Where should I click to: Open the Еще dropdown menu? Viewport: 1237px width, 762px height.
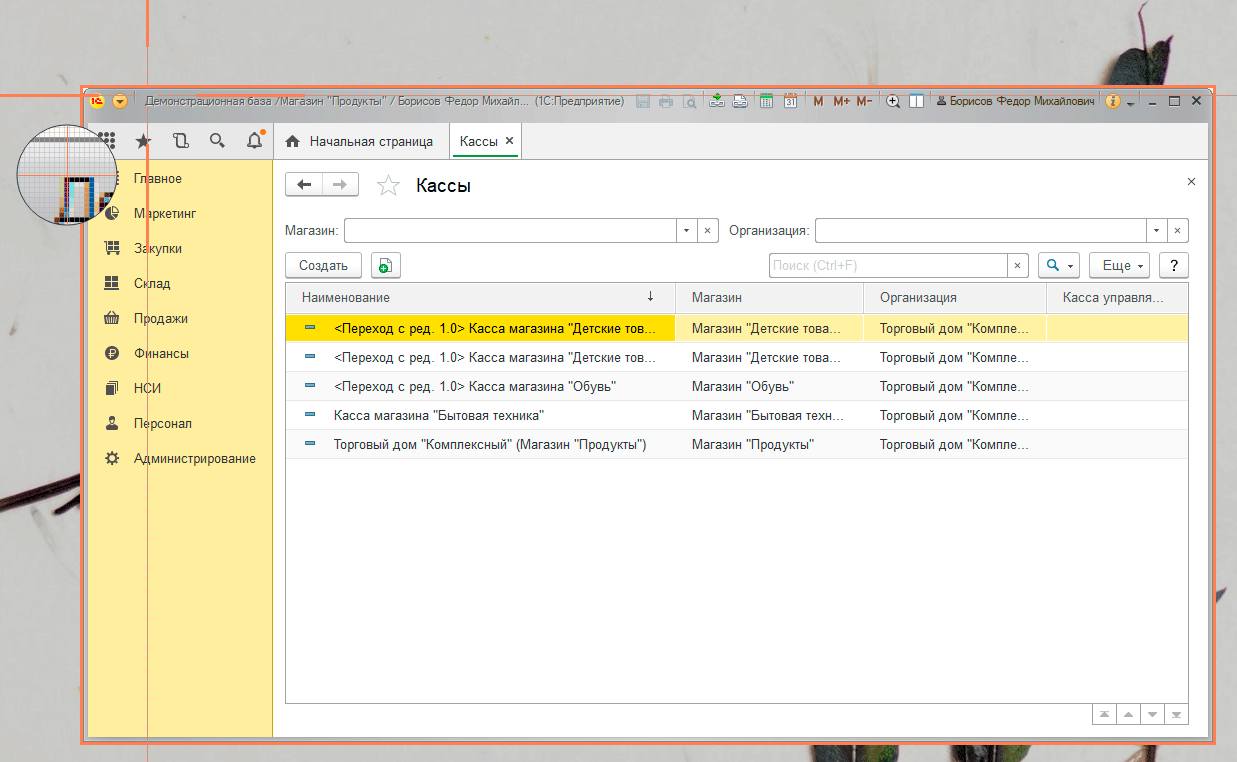click(x=1118, y=265)
